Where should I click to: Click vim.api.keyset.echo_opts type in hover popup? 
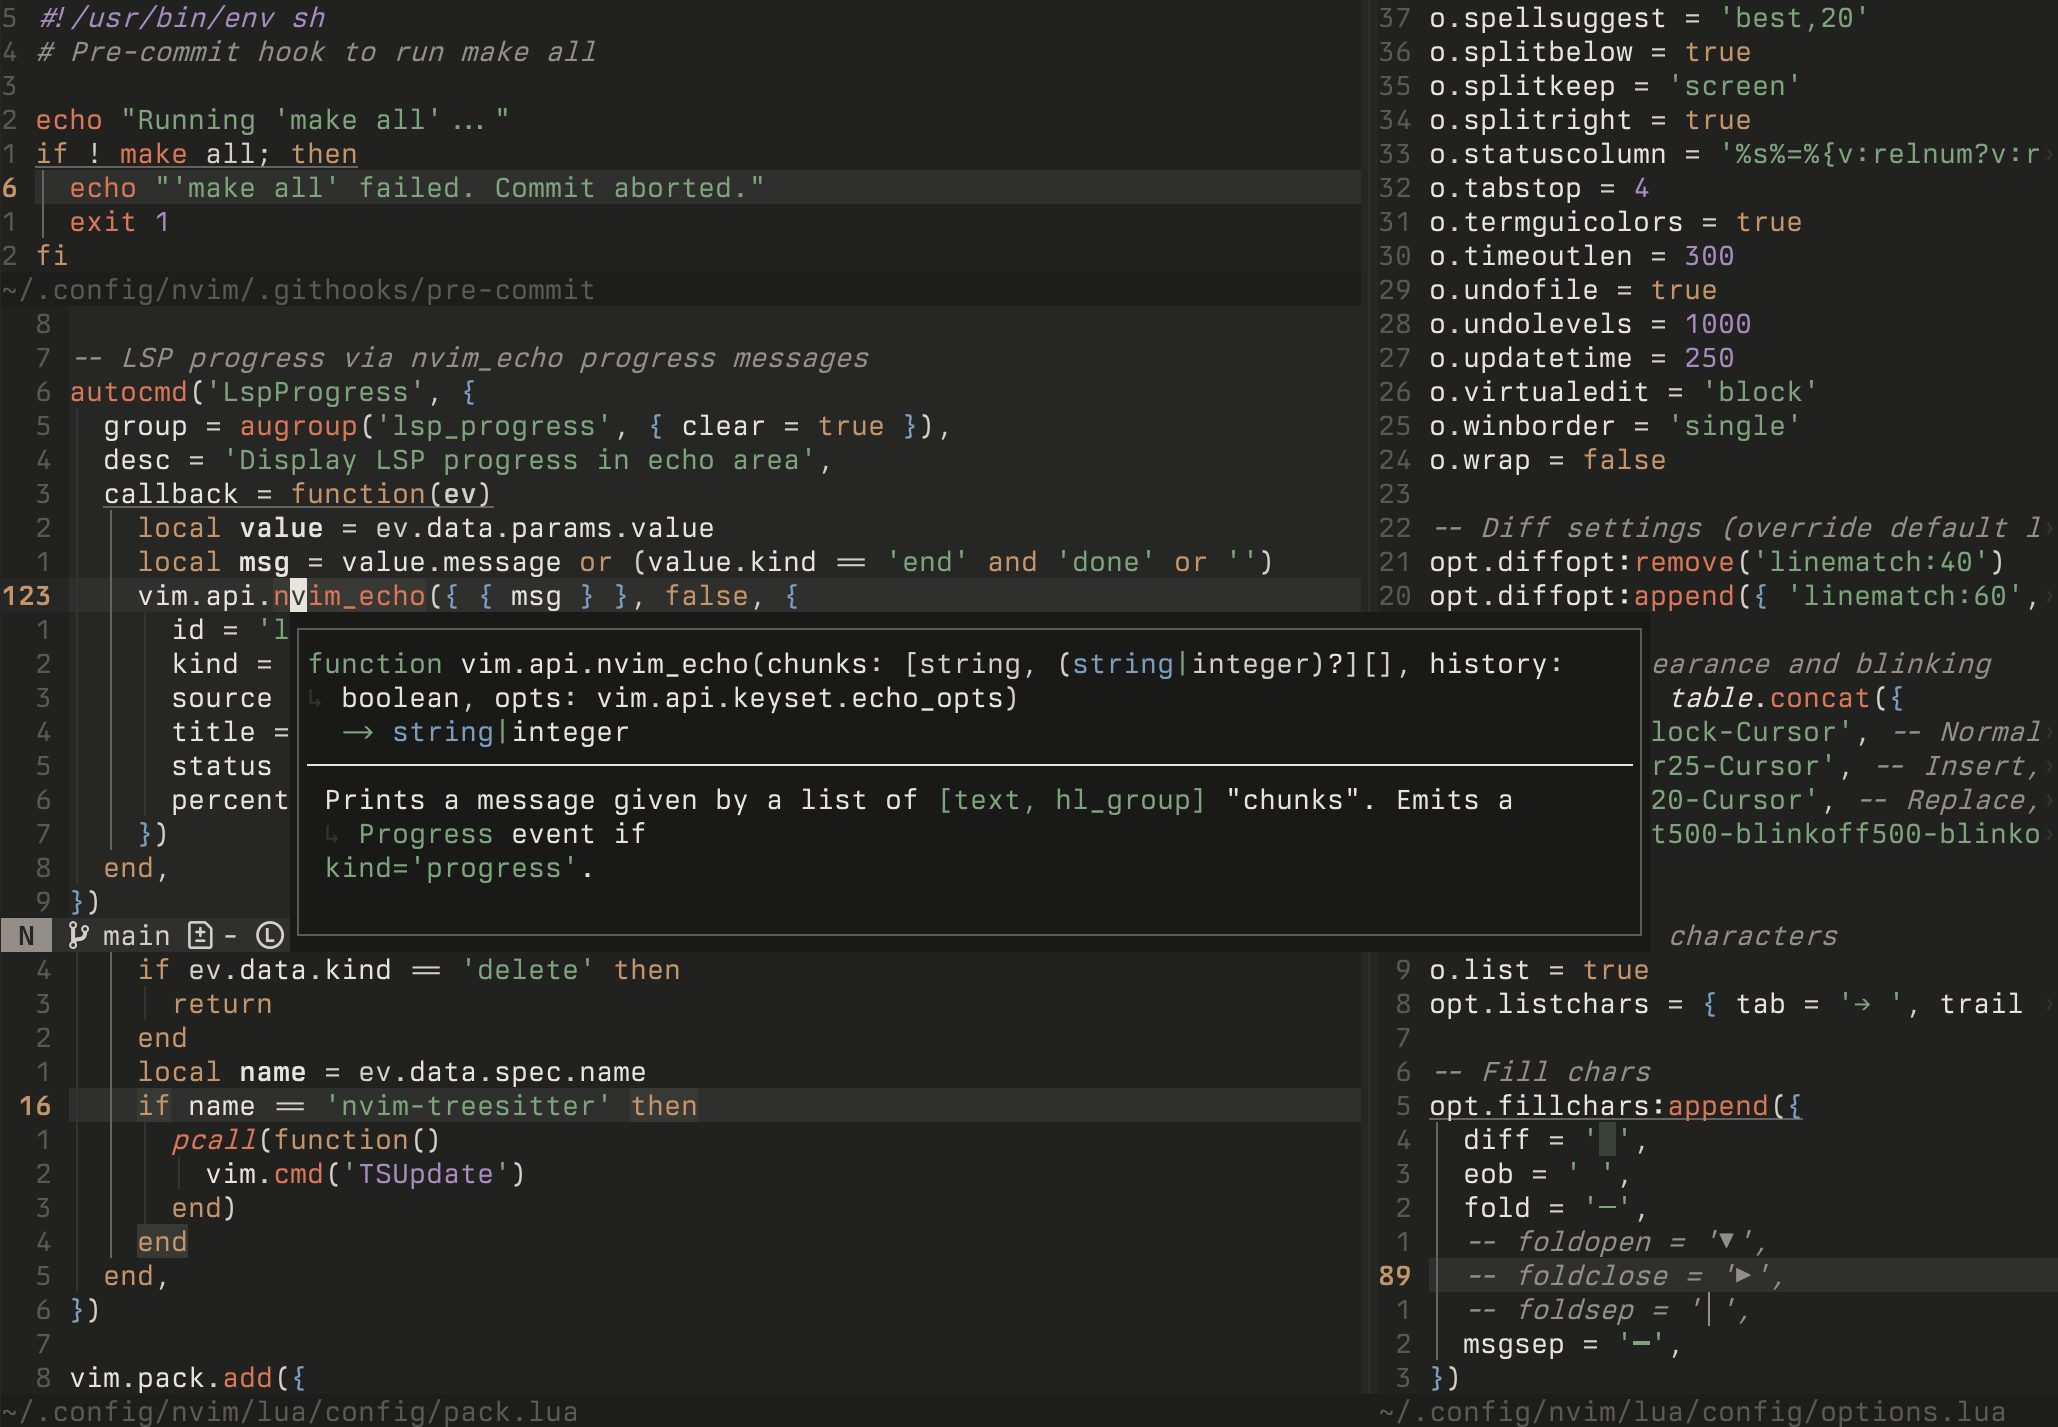801,699
